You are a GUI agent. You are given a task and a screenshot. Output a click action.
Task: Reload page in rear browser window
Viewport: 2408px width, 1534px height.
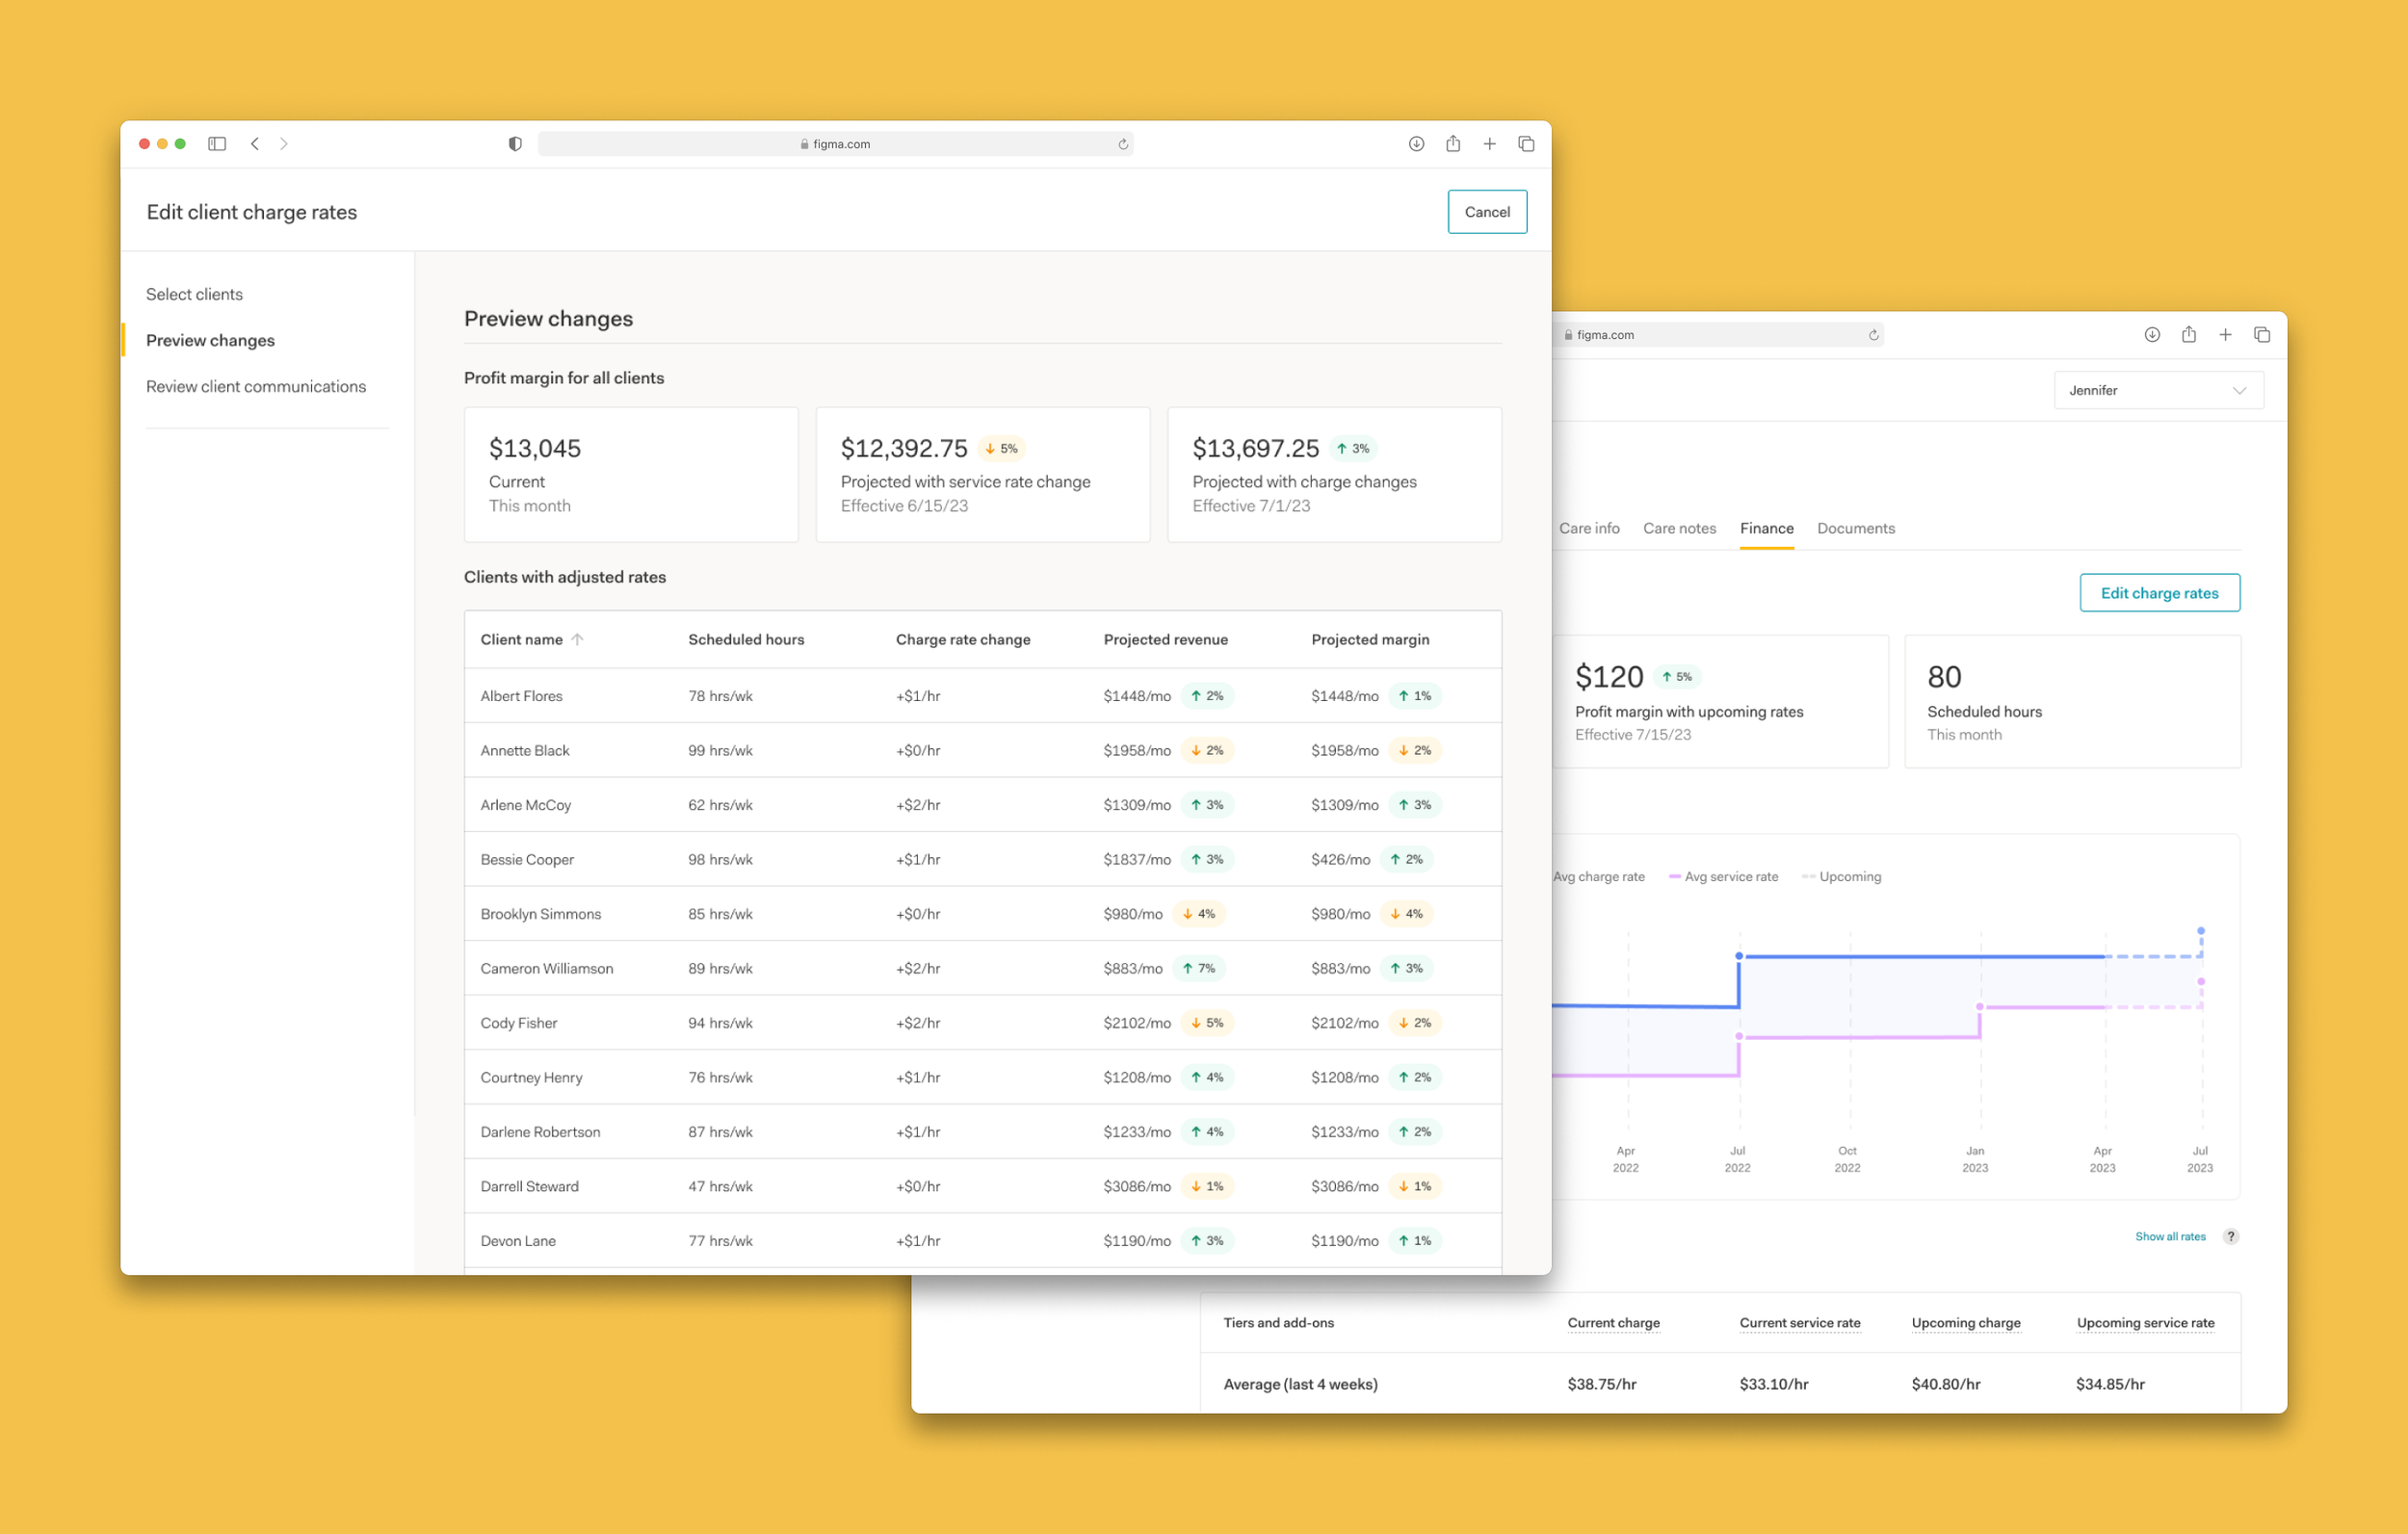[1873, 335]
